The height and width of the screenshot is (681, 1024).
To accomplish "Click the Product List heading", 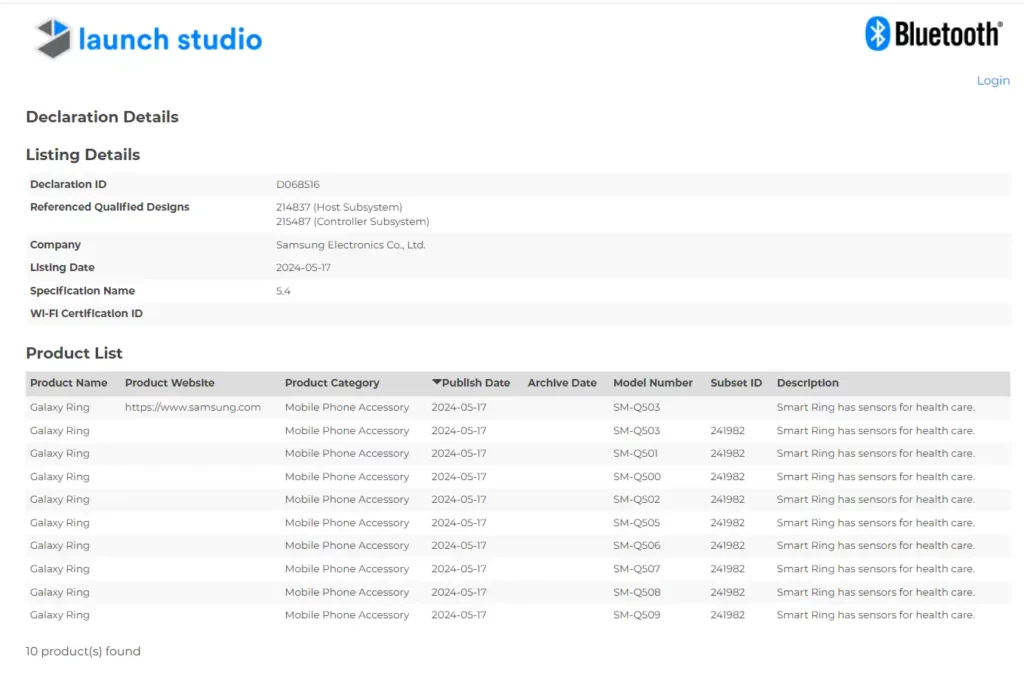I will pyautogui.click(x=74, y=353).
